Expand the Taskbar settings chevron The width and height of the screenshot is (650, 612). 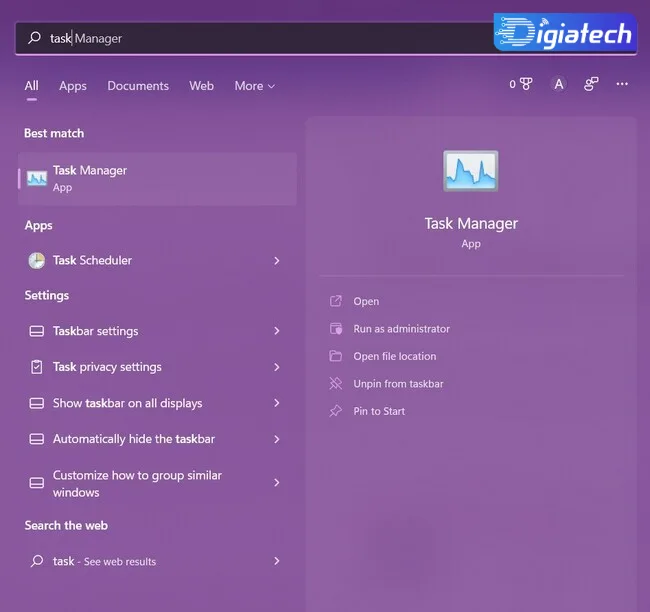276,331
